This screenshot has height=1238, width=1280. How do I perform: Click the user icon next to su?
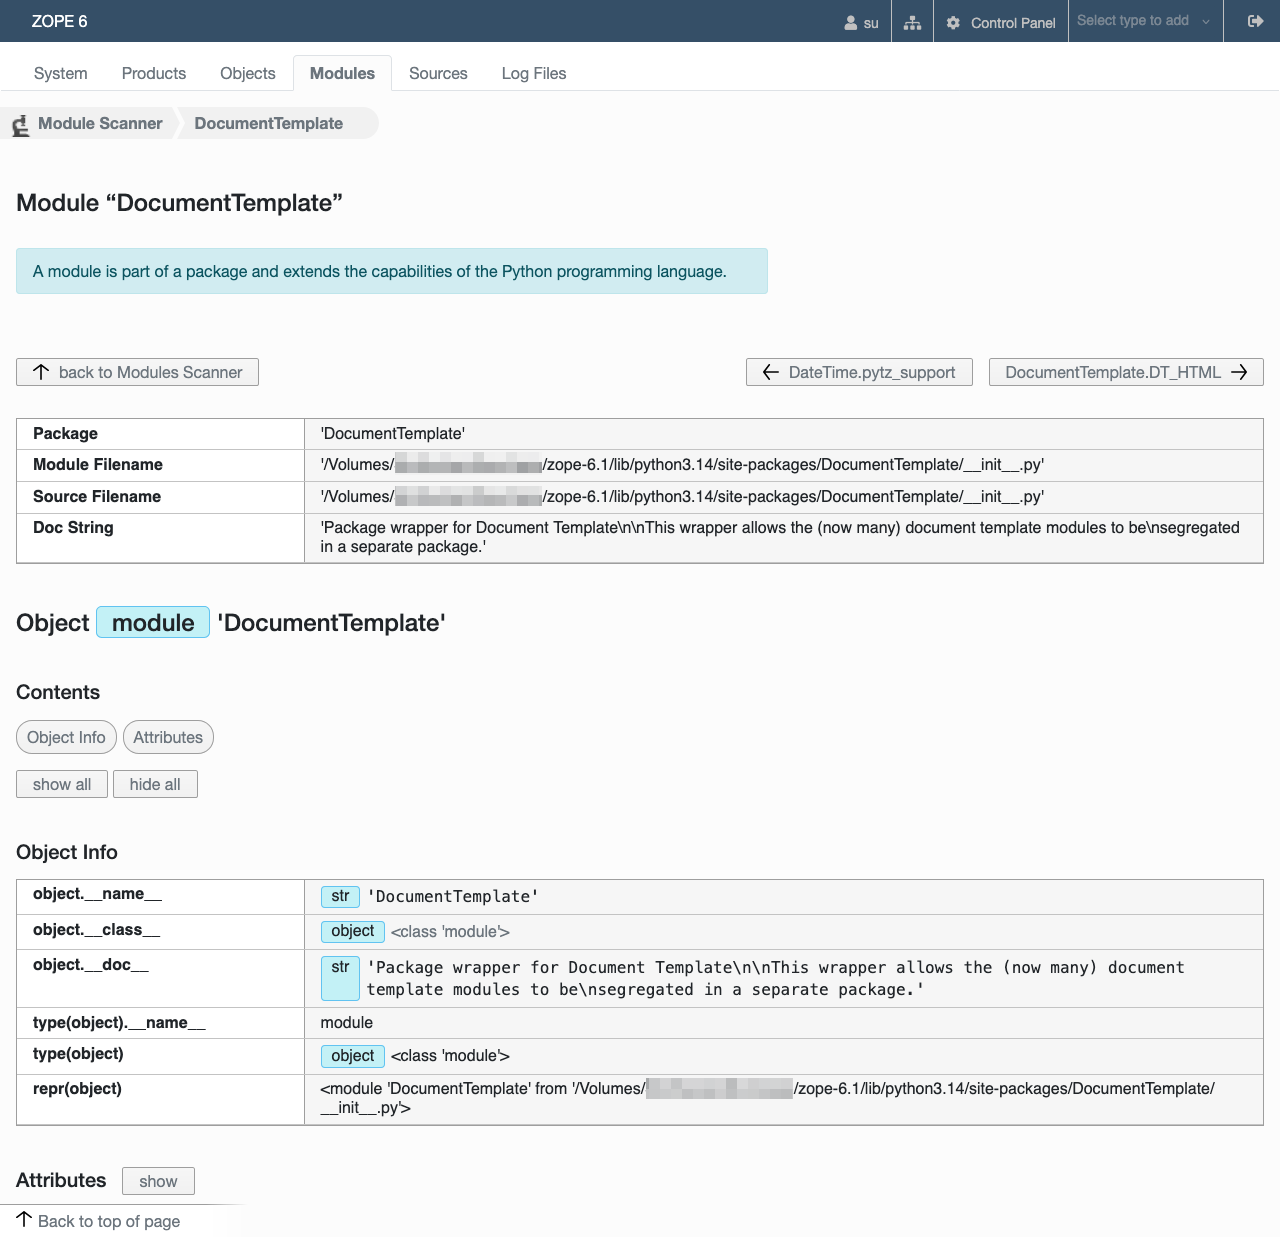click(x=851, y=22)
